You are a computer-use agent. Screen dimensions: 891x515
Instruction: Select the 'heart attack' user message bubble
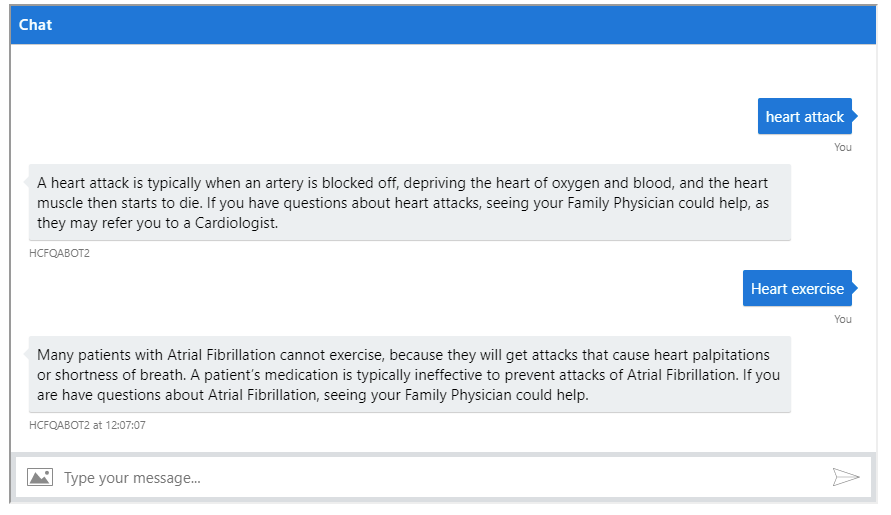coord(805,117)
